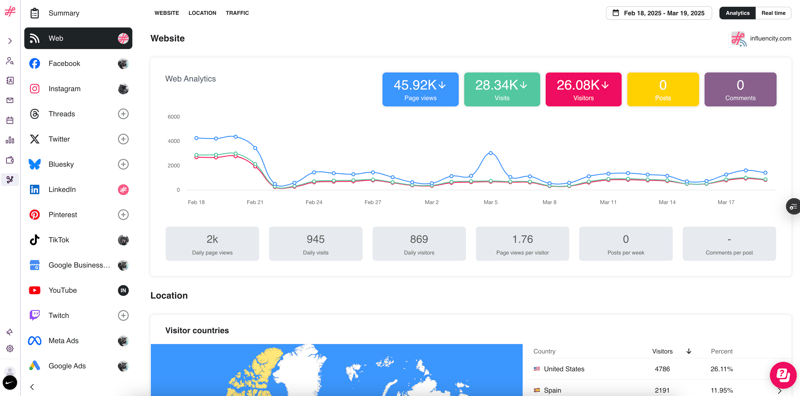The width and height of the screenshot is (800, 396).
Task: Click the Mar 5 page views peak
Action: (490, 153)
